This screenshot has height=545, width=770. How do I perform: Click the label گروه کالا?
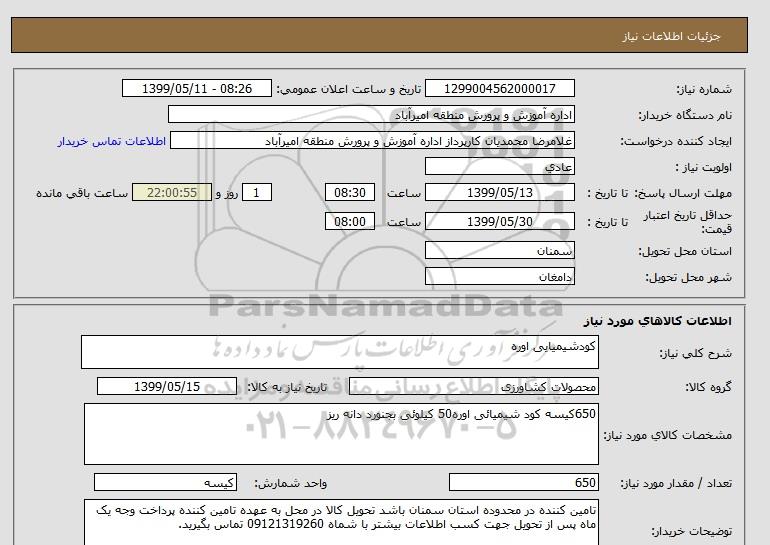[708, 387]
